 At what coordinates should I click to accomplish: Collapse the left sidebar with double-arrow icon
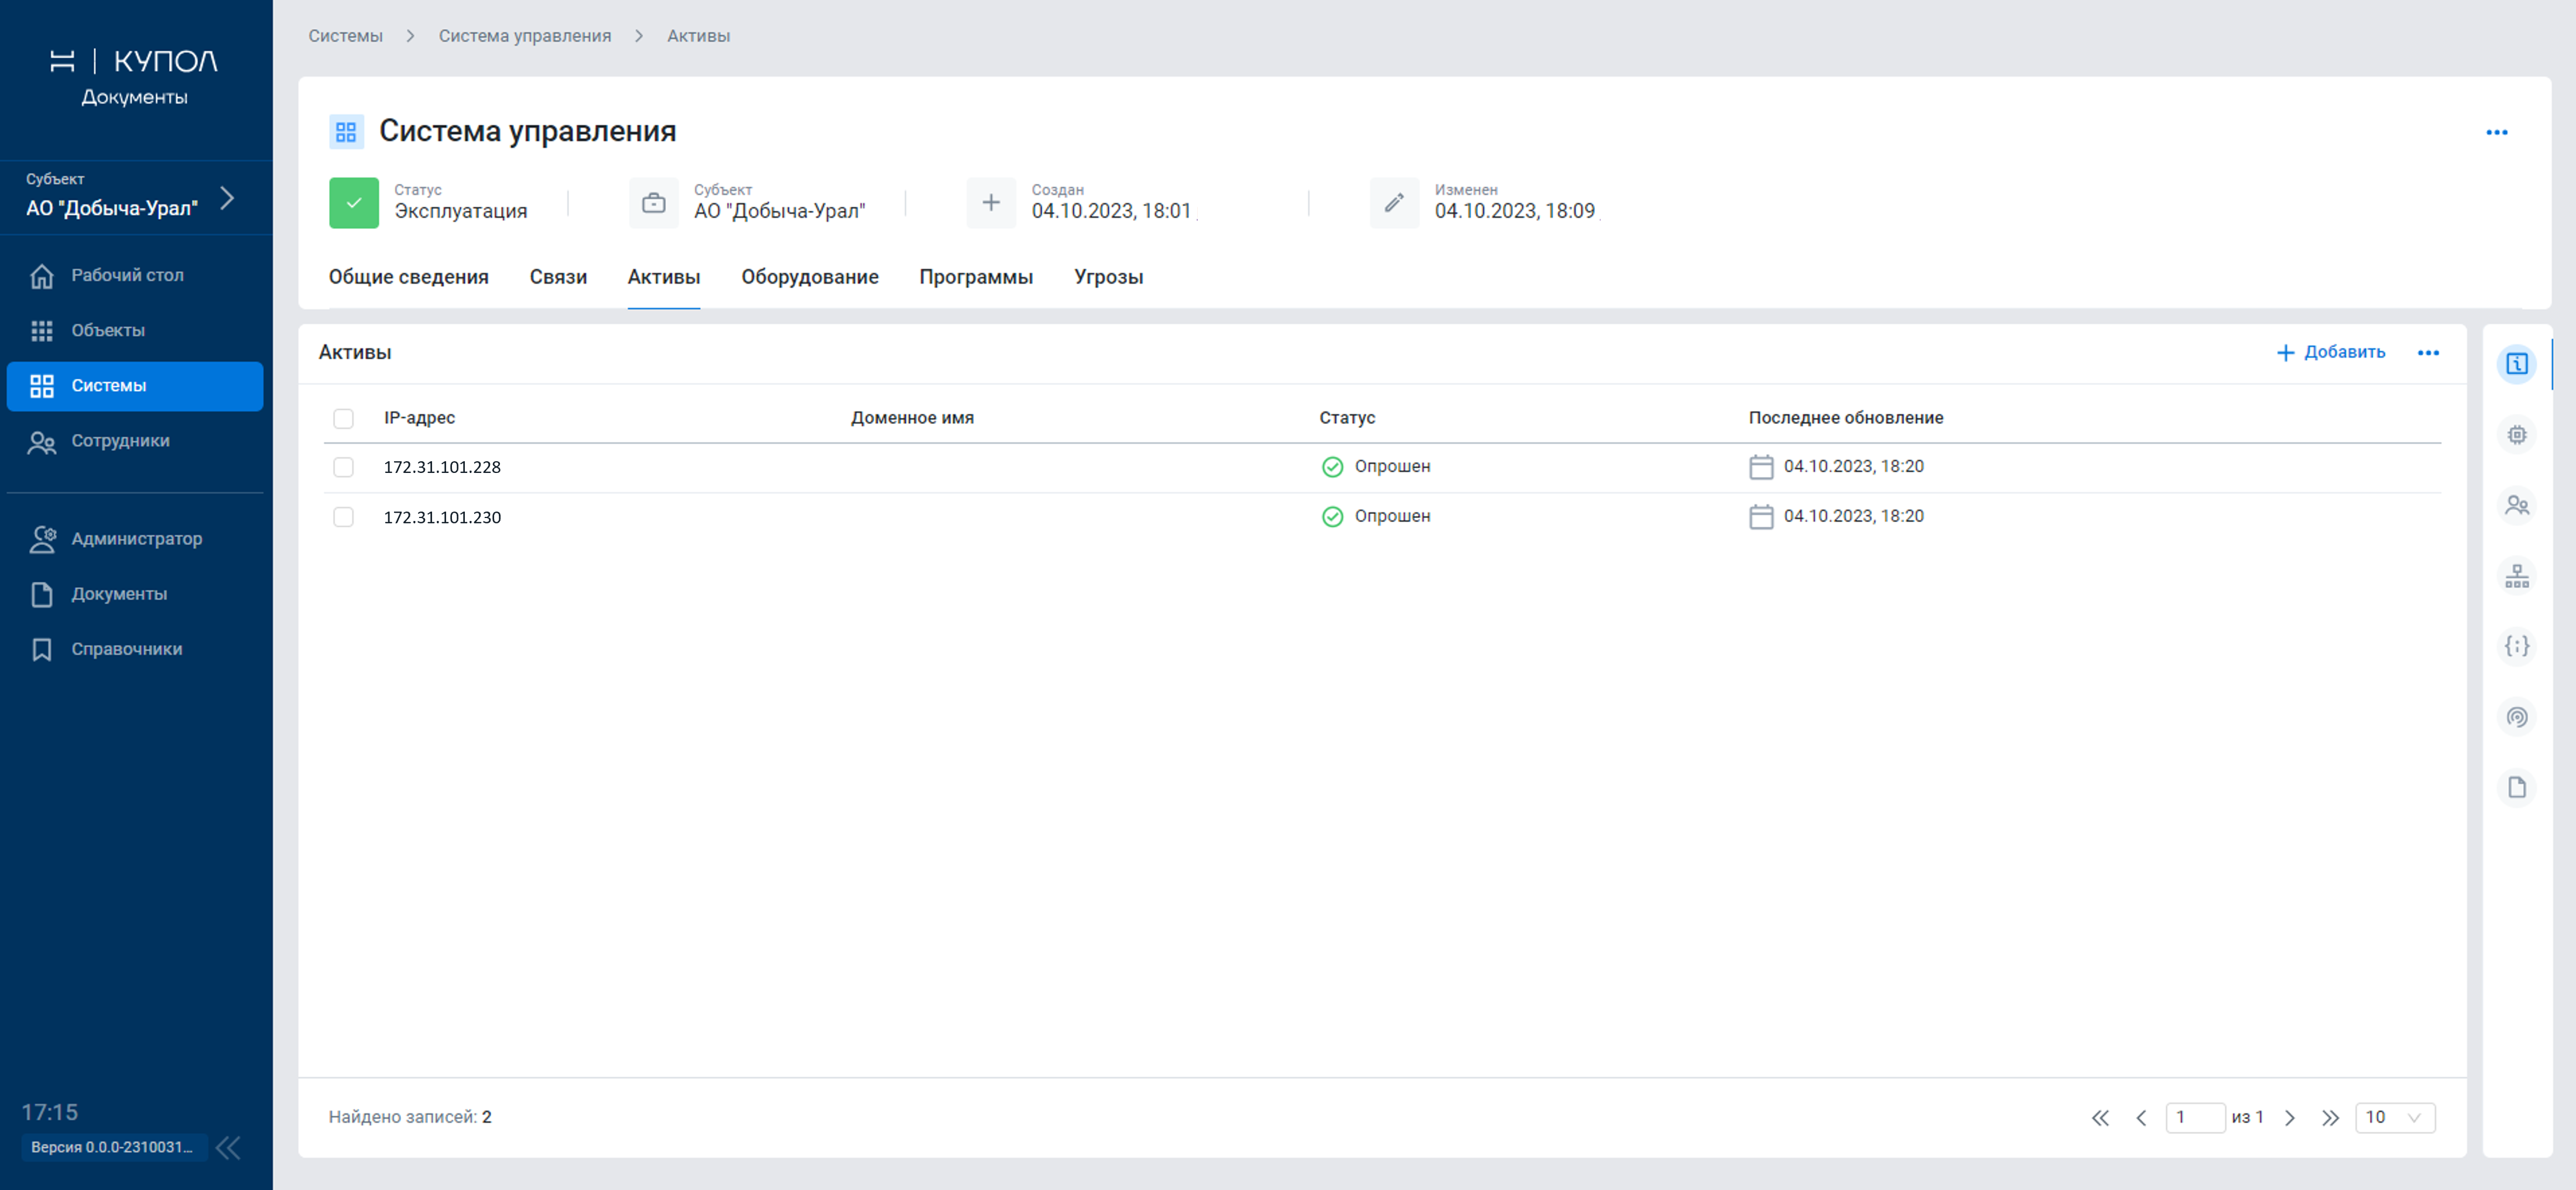point(229,1147)
